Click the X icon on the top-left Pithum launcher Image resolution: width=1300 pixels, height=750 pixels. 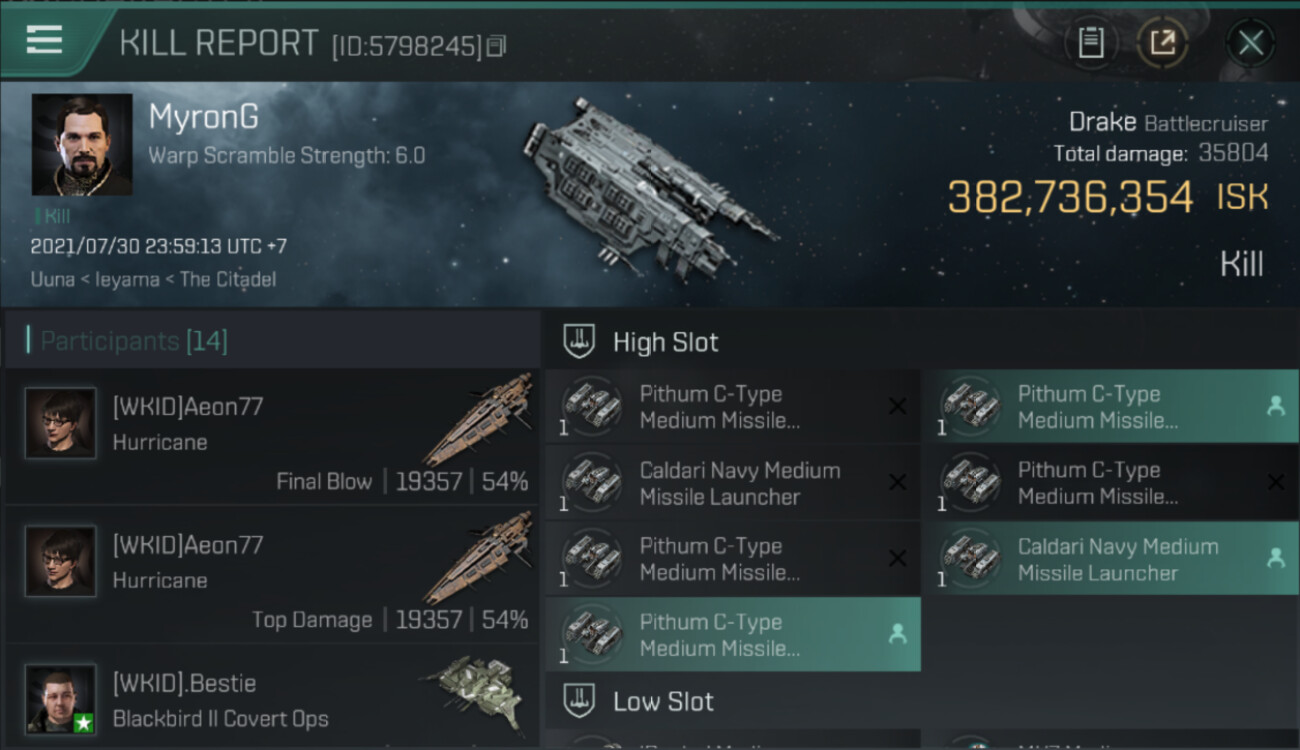897,406
